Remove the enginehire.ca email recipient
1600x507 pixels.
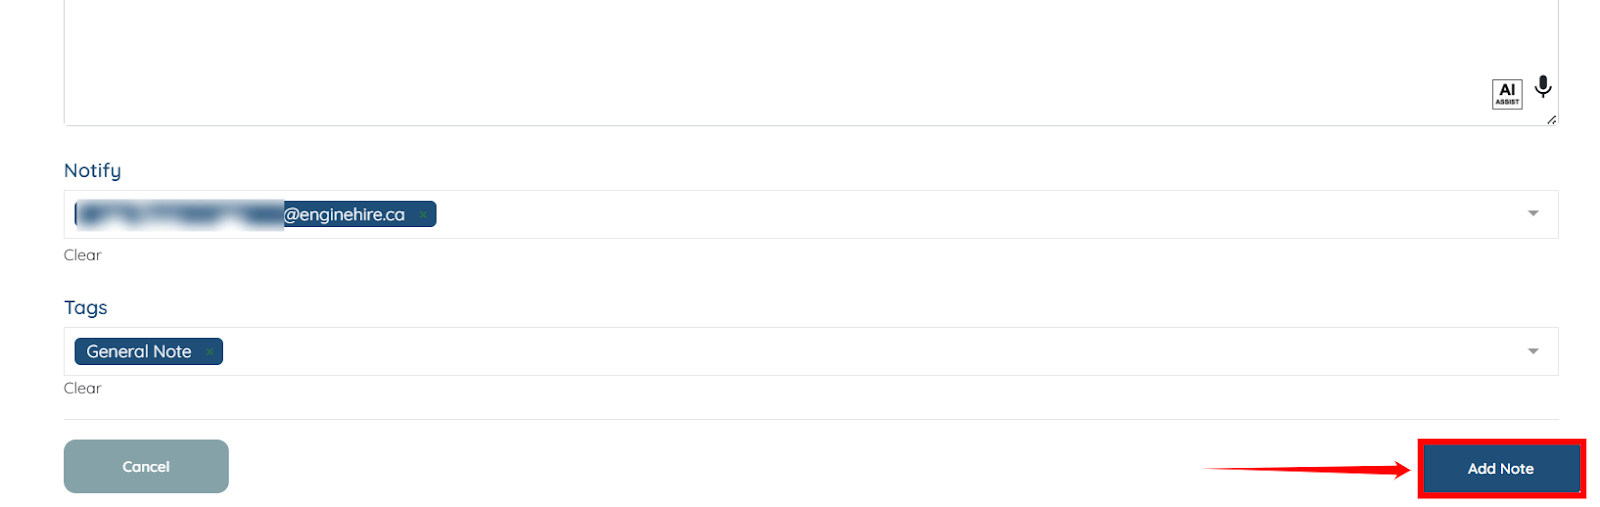click(x=423, y=215)
